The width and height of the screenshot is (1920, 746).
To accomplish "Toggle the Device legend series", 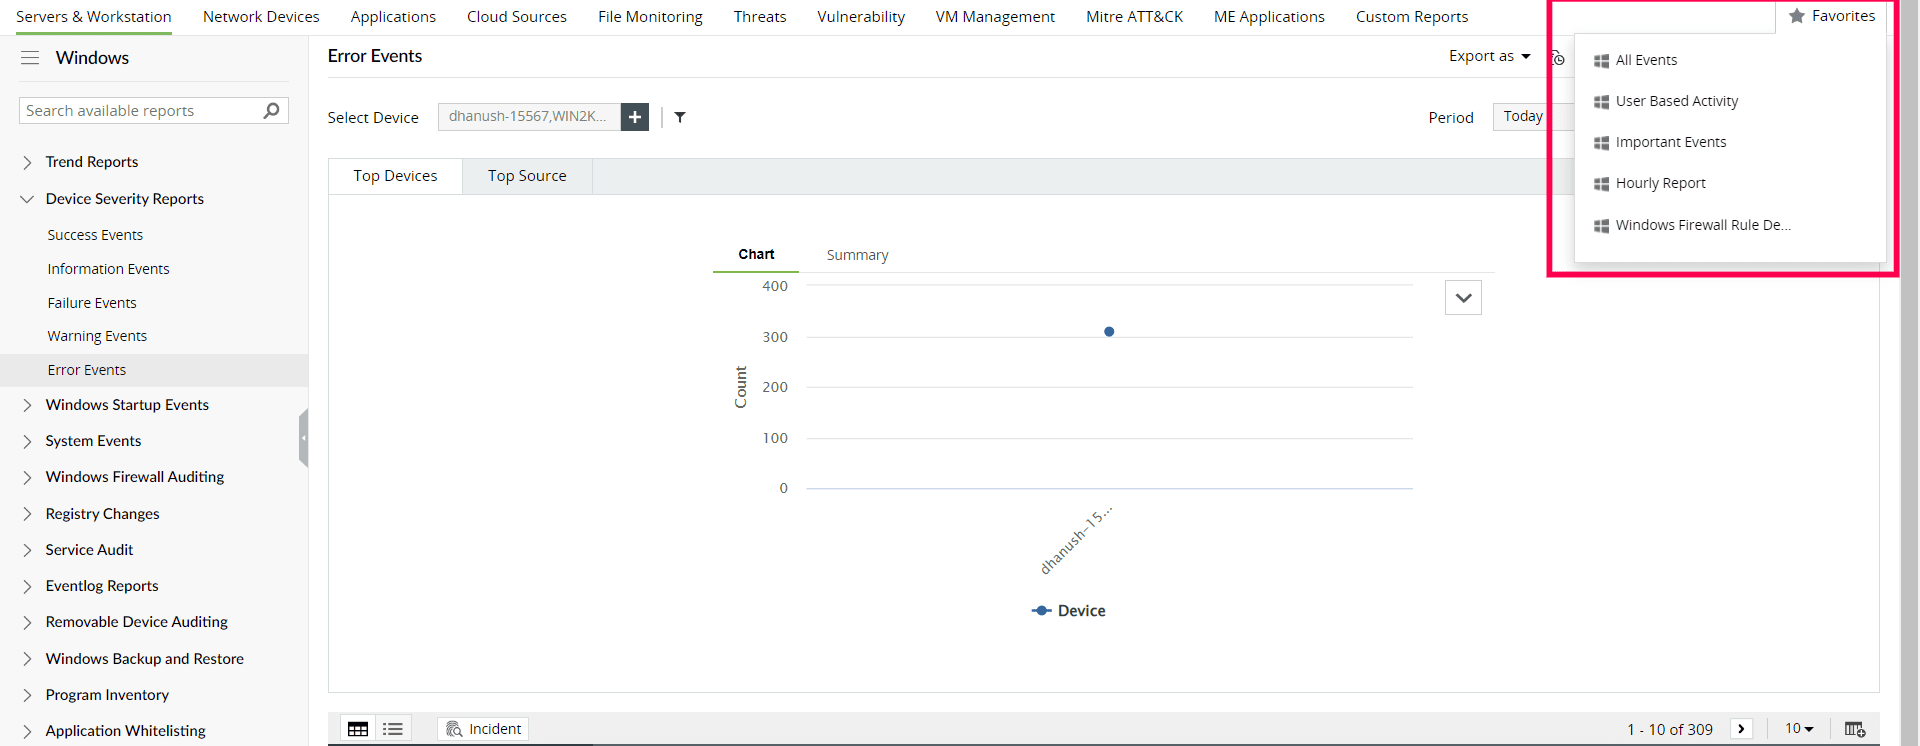I will click(1068, 611).
